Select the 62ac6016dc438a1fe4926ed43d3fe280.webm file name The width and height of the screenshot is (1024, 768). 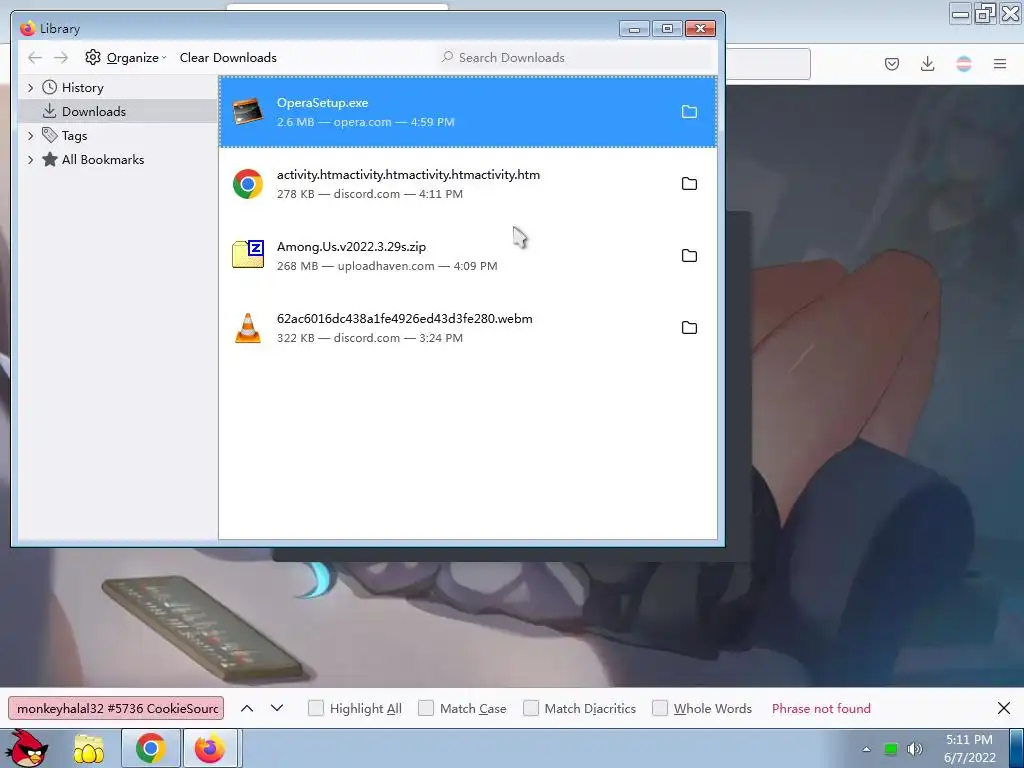pos(404,319)
